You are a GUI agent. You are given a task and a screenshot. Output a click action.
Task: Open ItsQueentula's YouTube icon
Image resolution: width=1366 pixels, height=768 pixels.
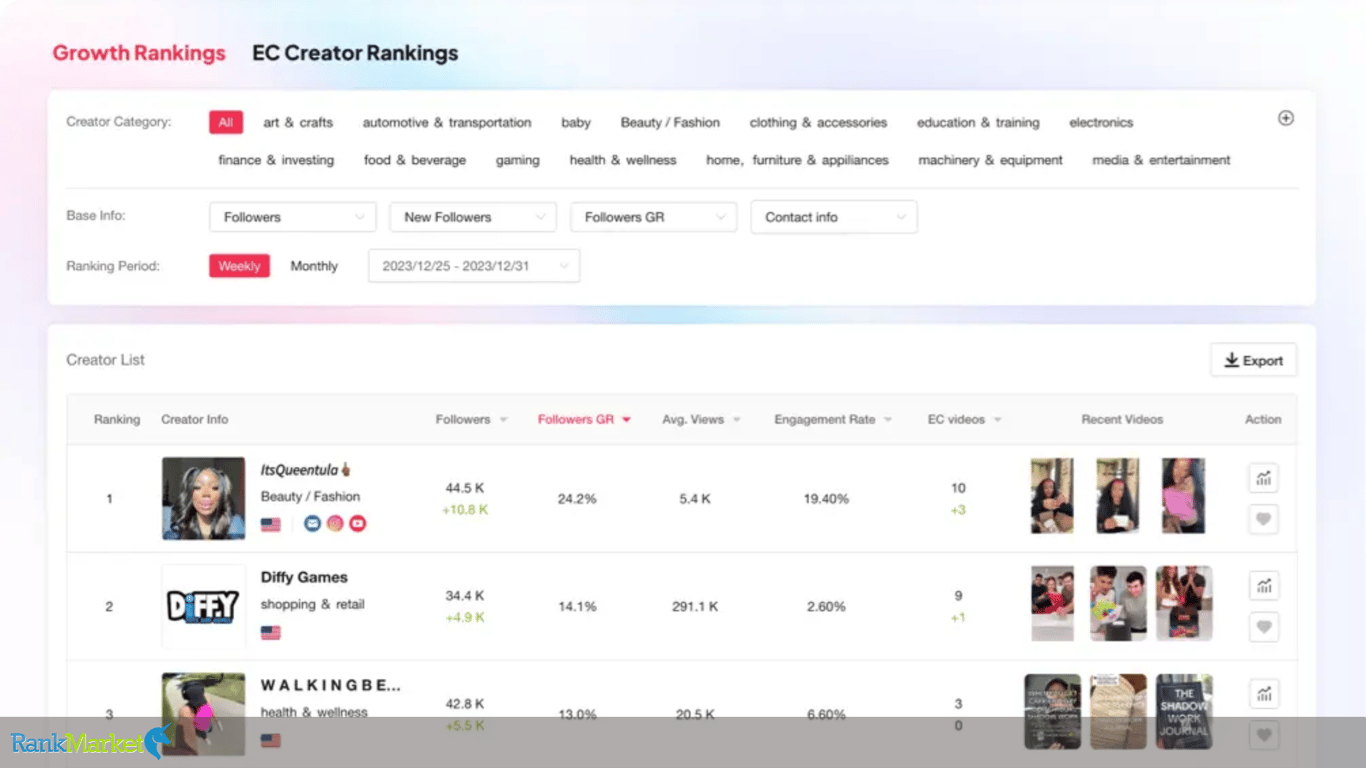tap(358, 523)
